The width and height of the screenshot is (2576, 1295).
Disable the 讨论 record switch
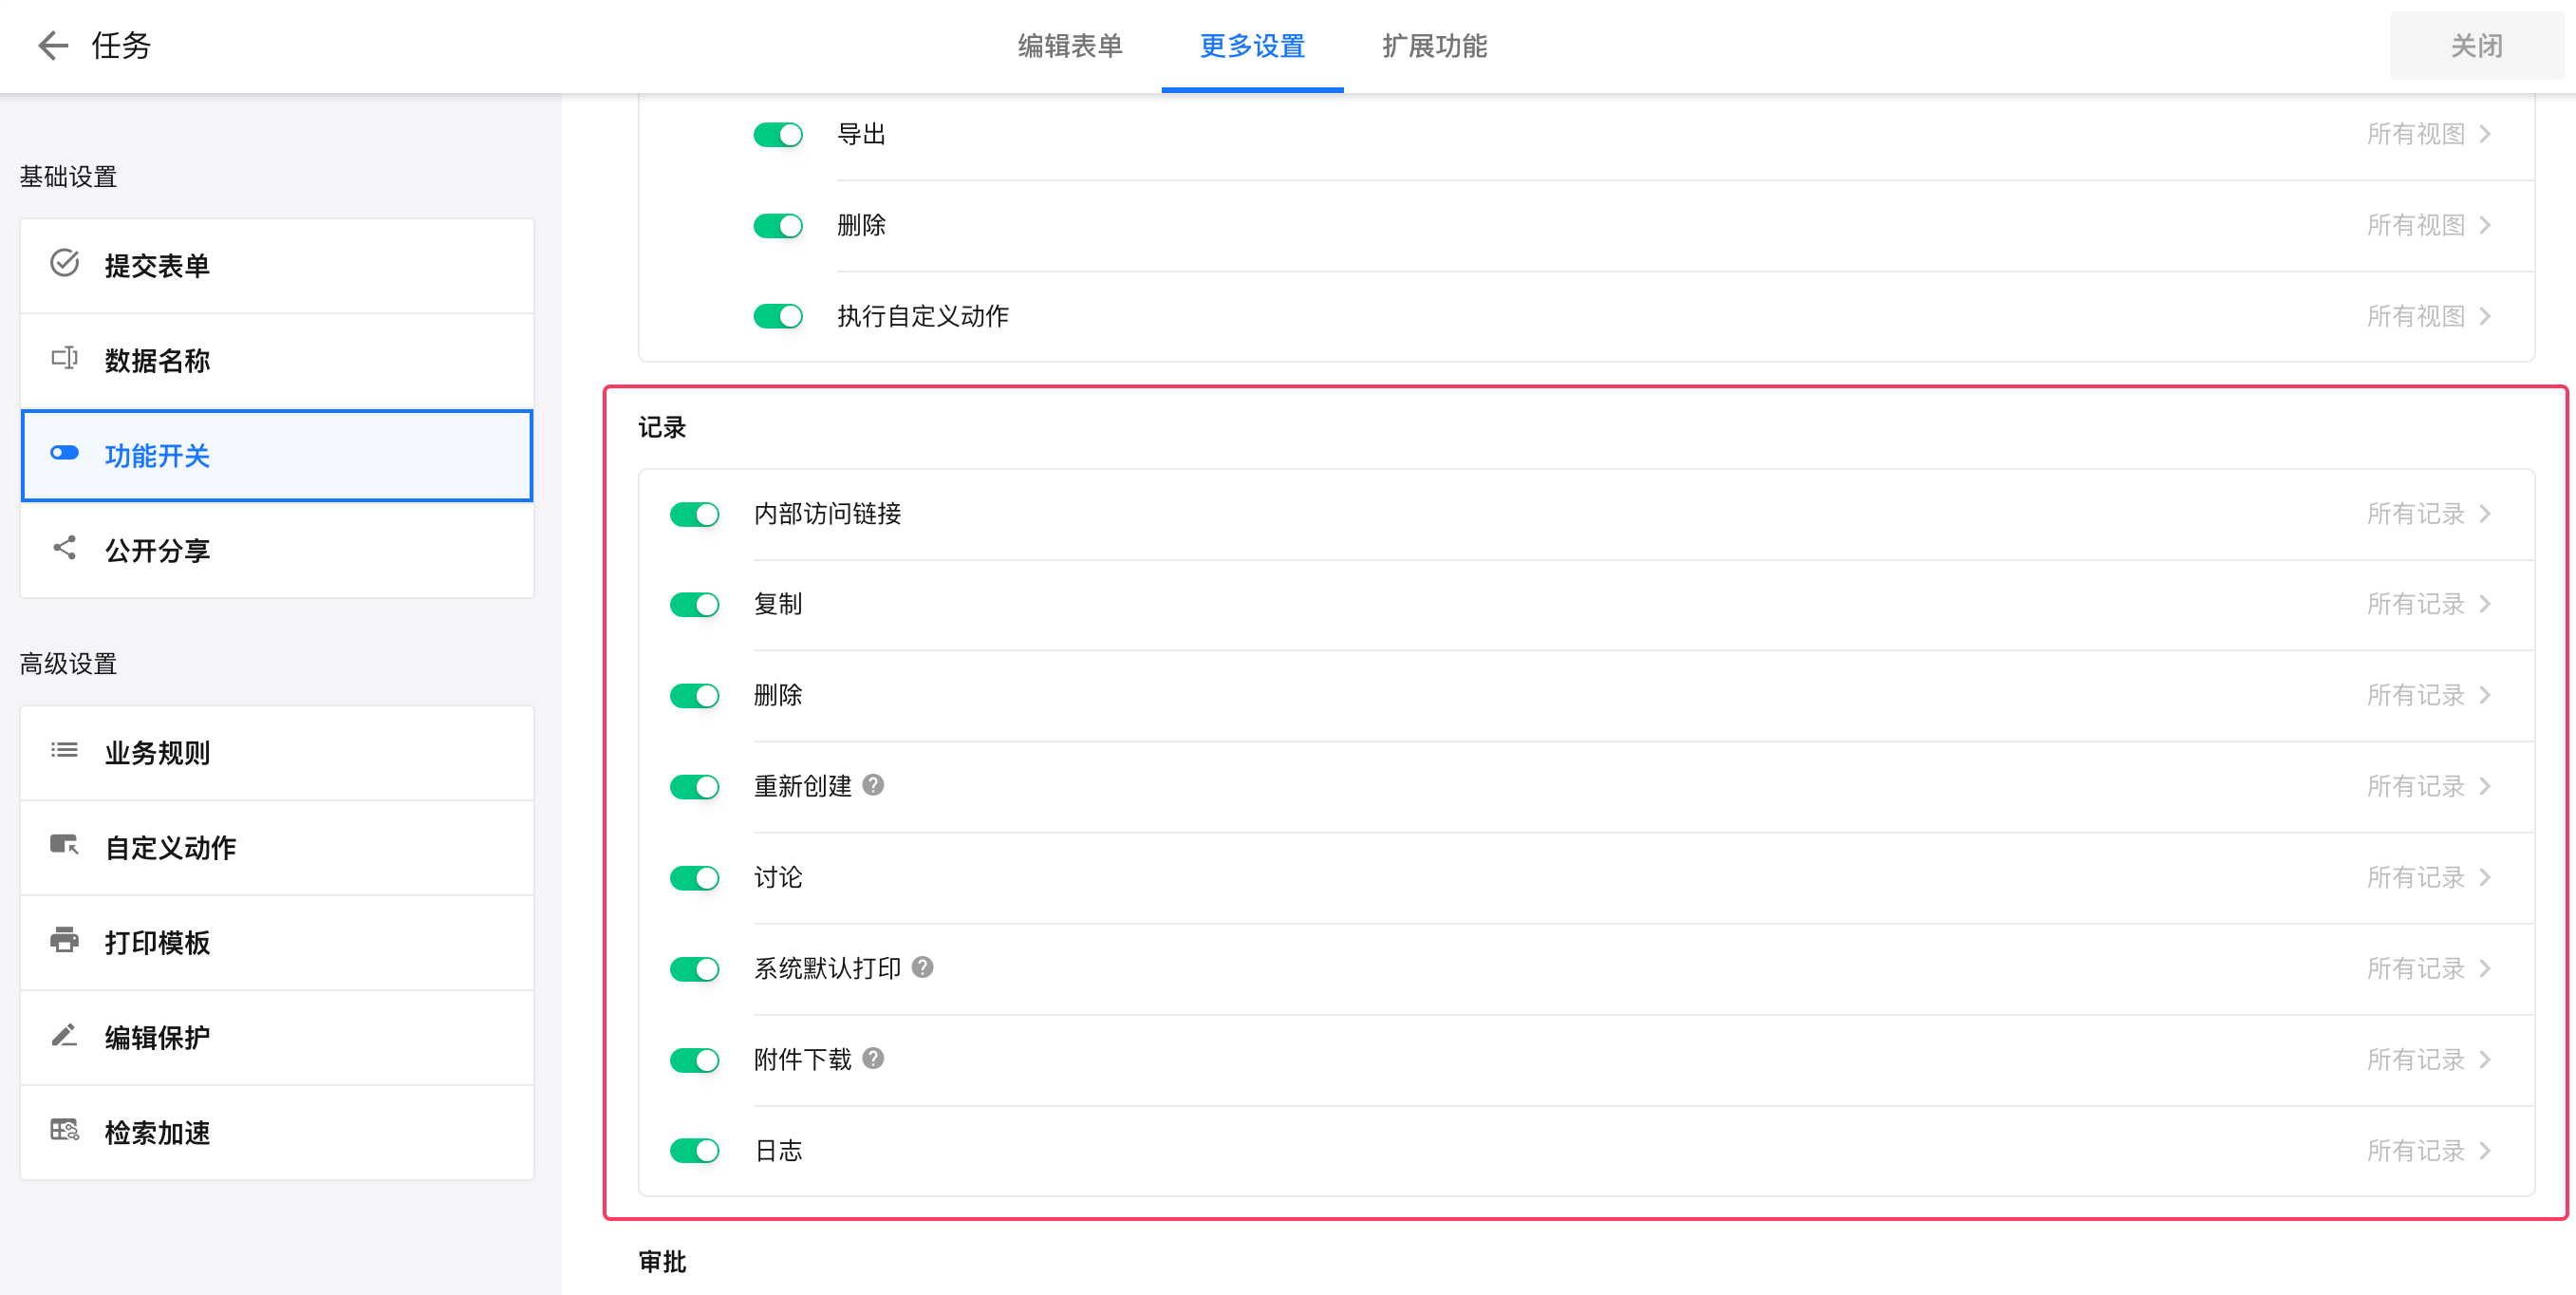click(x=694, y=879)
